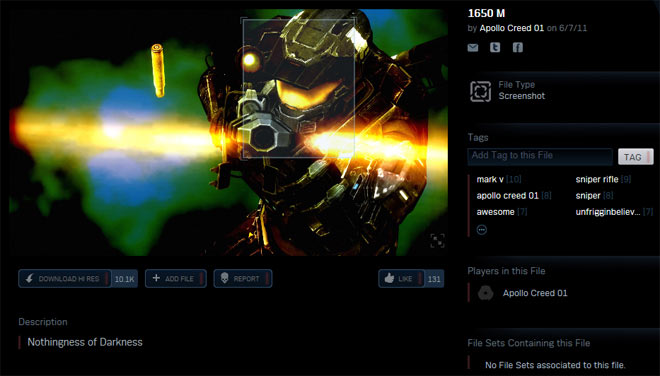Share the file via email icon
The height and width of the screenshot is (376, 660).
pyautogui.click(x=473, y=48)
